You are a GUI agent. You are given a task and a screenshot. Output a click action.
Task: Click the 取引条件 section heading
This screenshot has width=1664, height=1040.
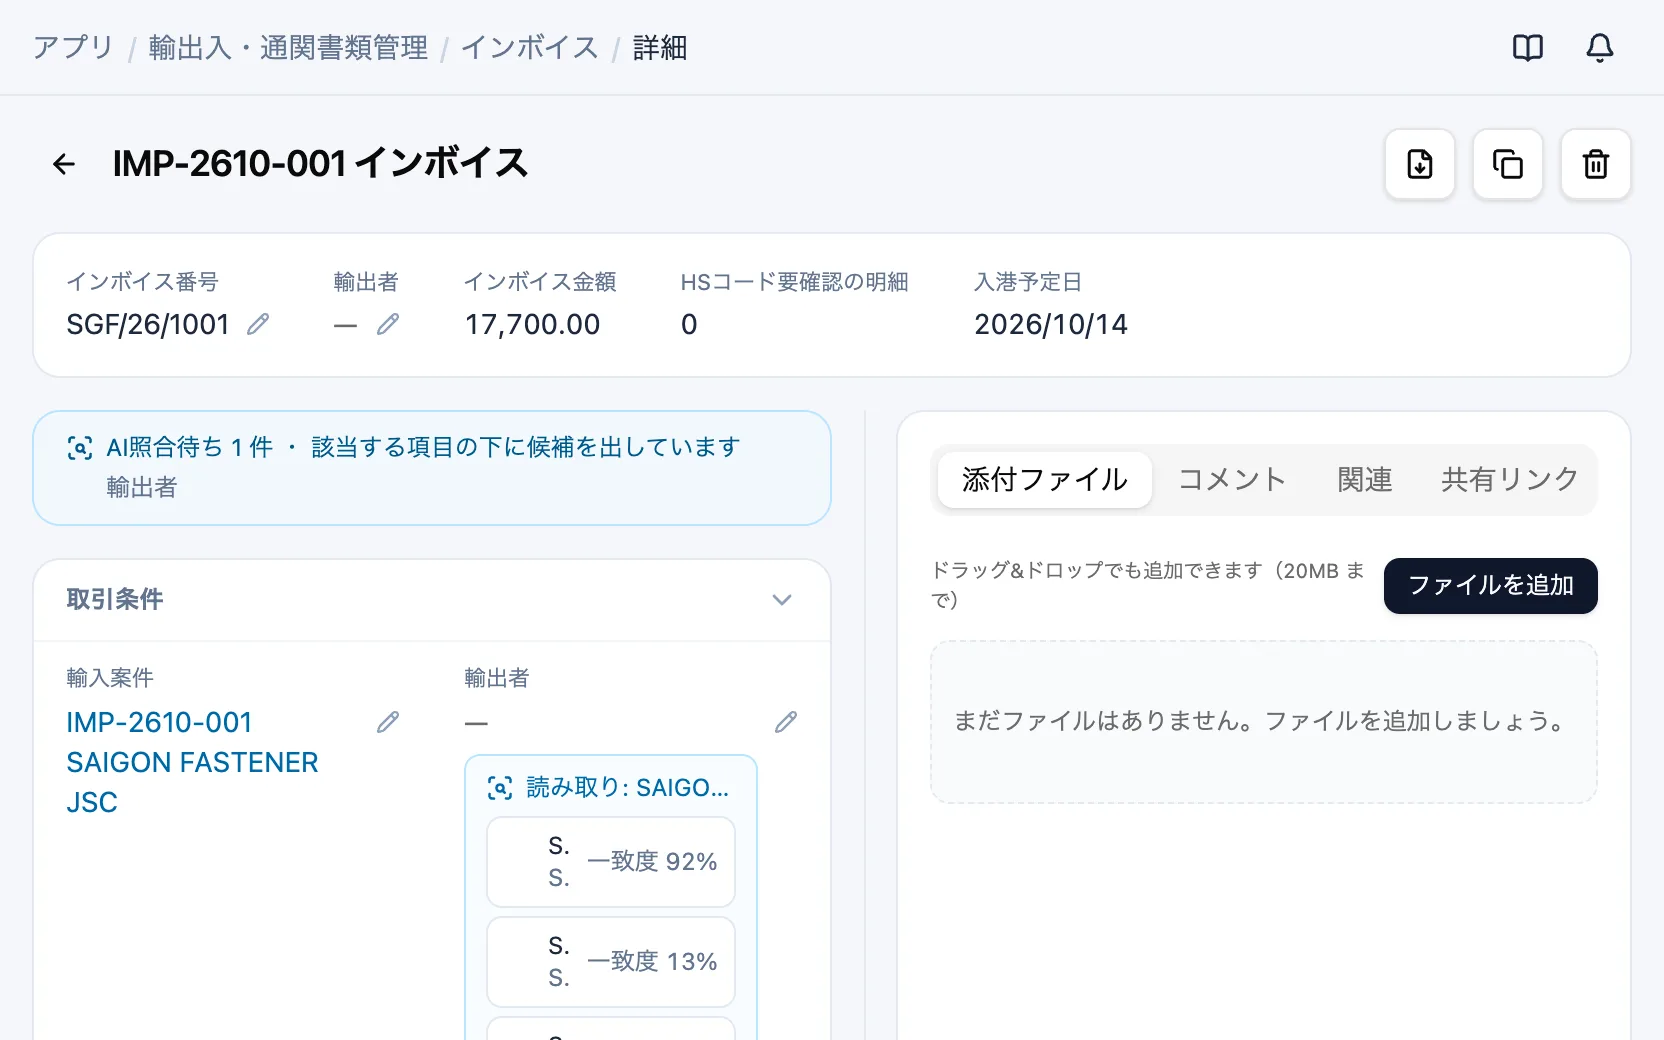pyautogui.click(x=115, y=600)
